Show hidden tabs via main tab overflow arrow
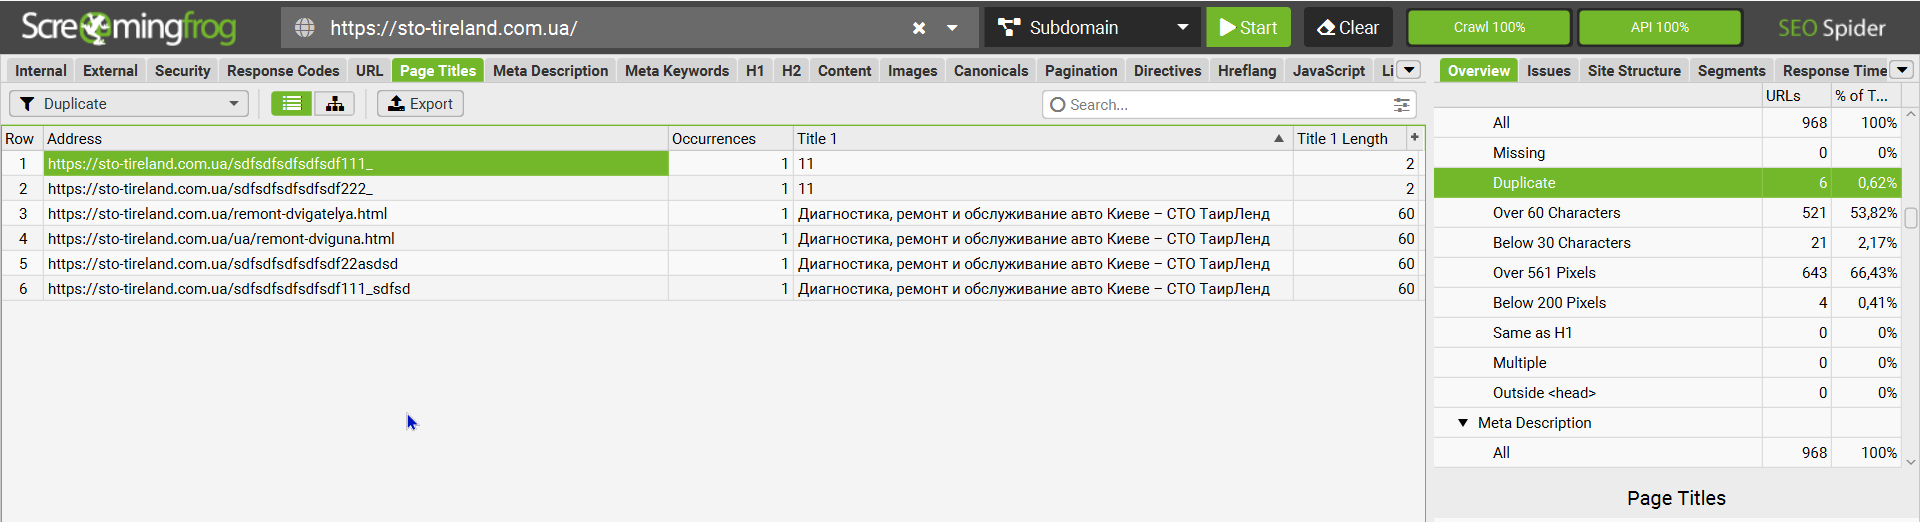 pos(1409,70)
